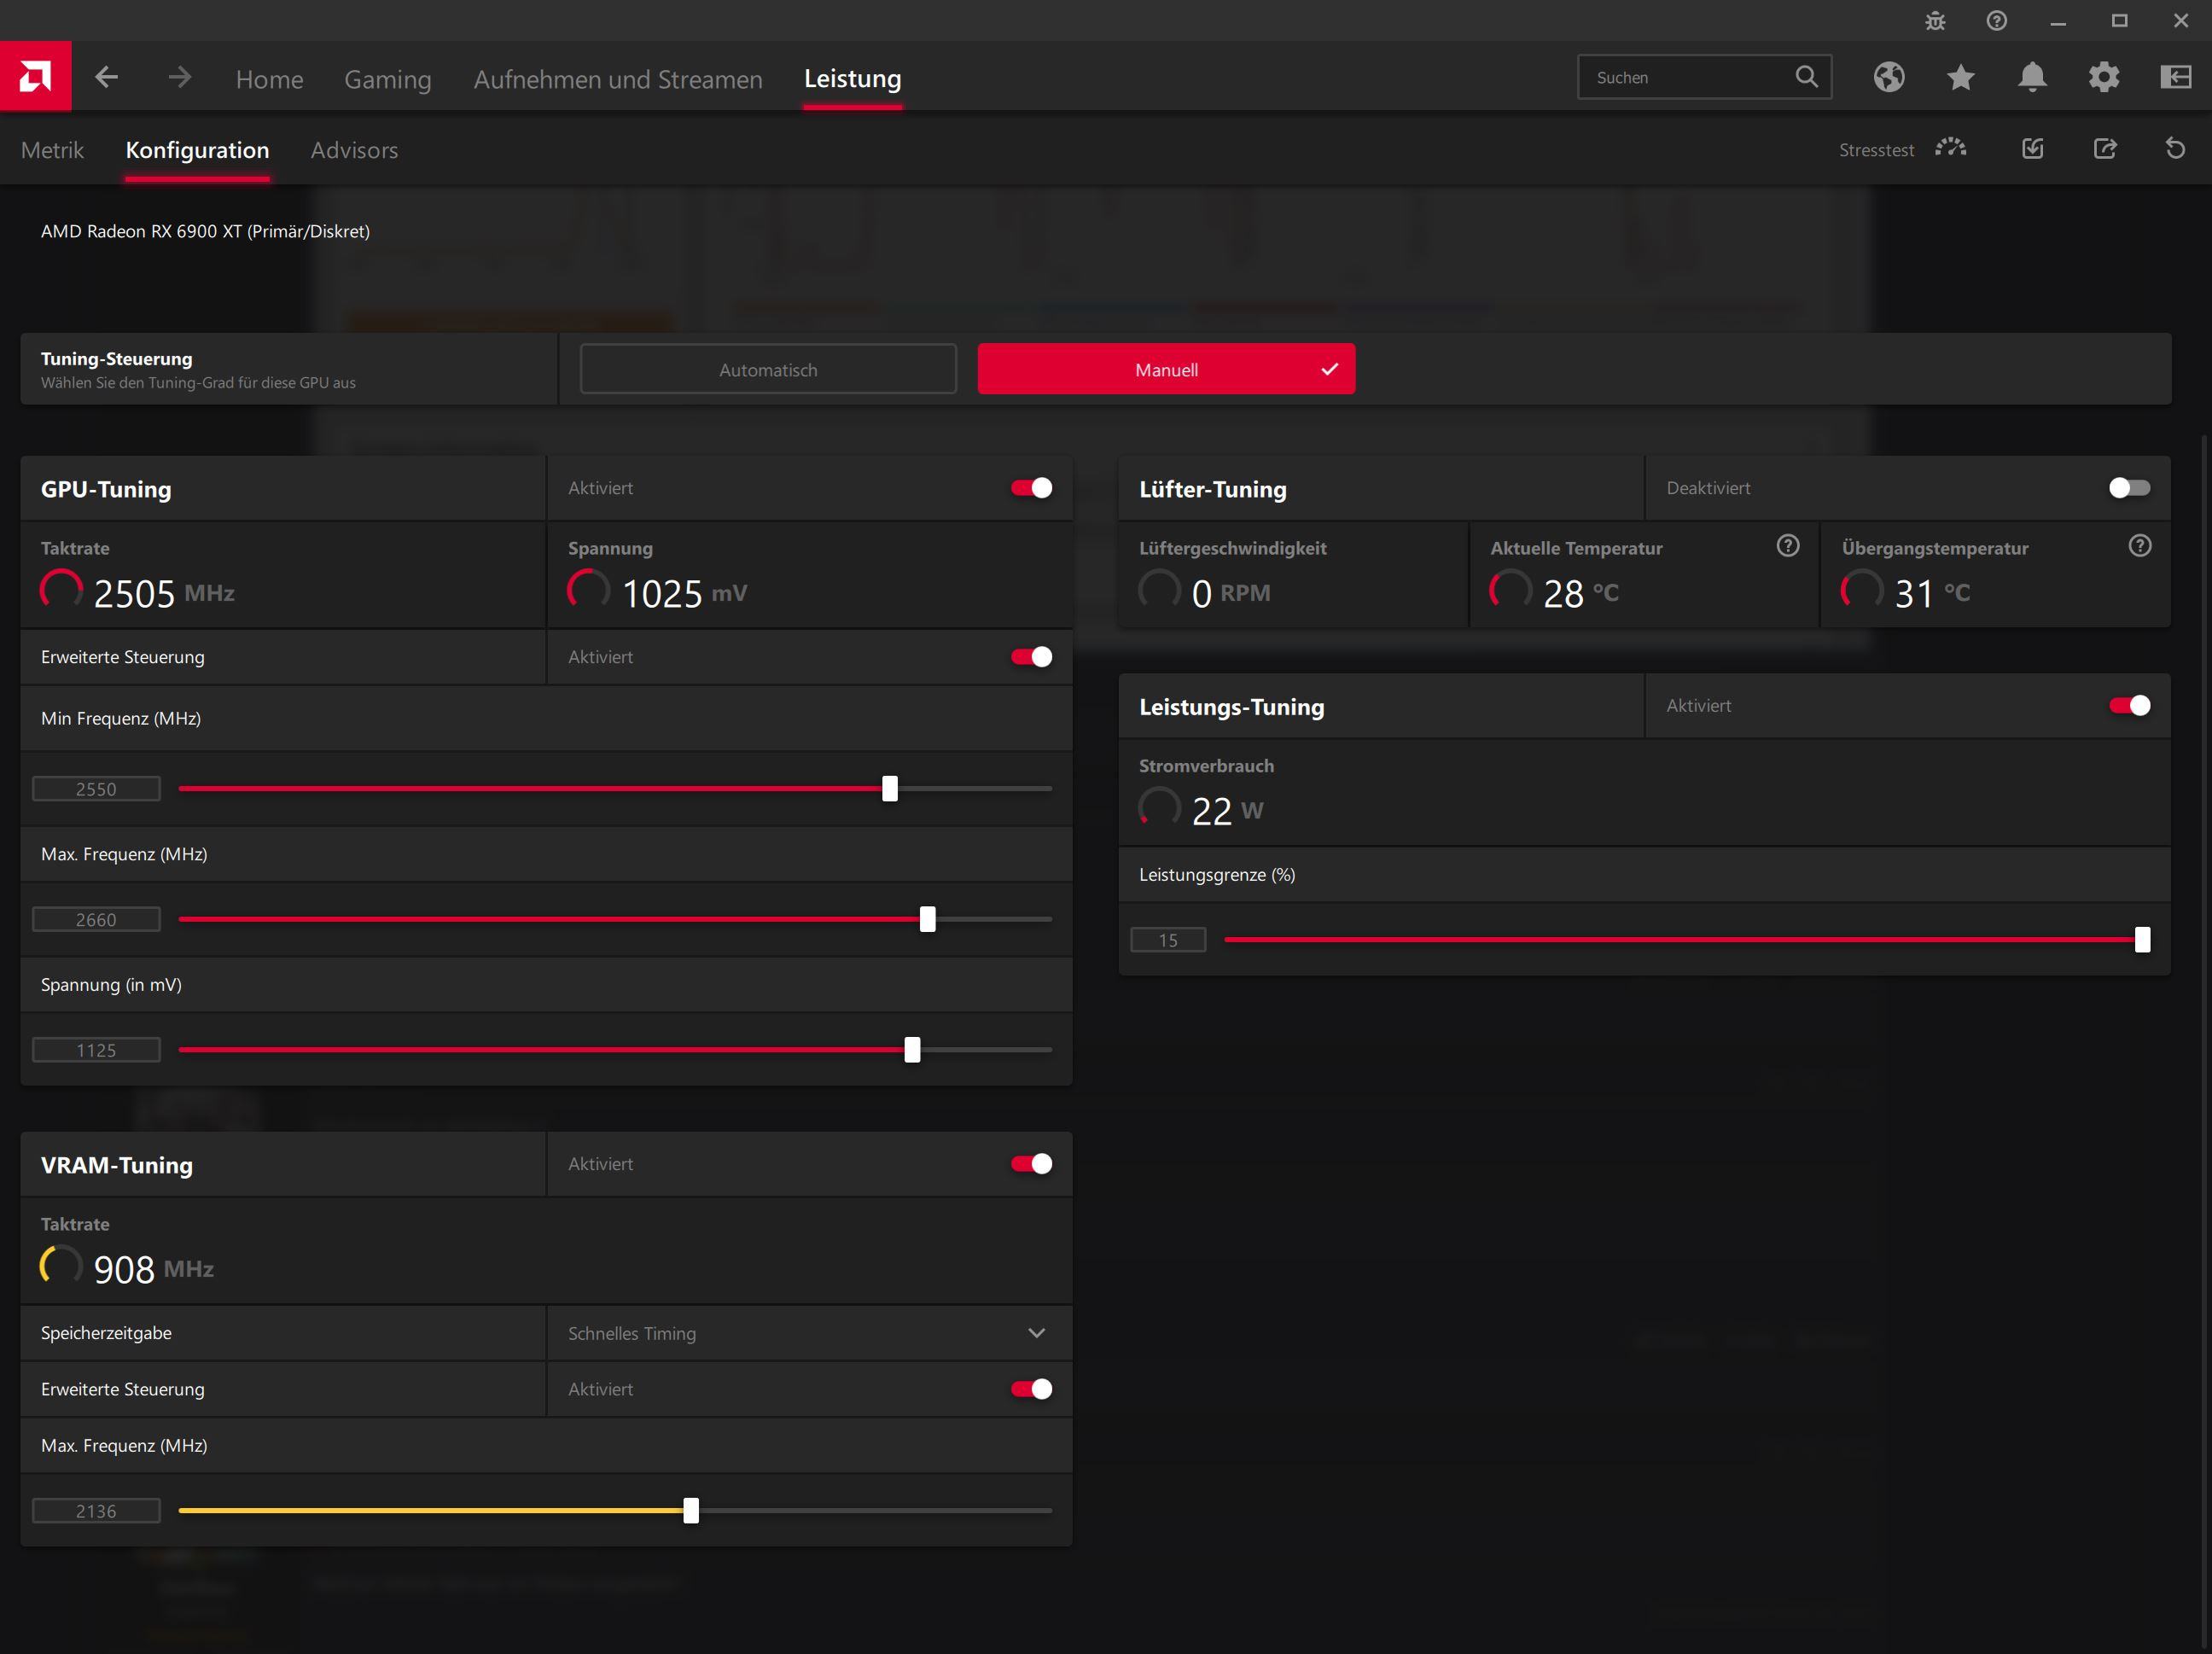Show help for Übergangstemperatur
The height and width of the screenshot is (1654, 2212).
(2139, 545)
